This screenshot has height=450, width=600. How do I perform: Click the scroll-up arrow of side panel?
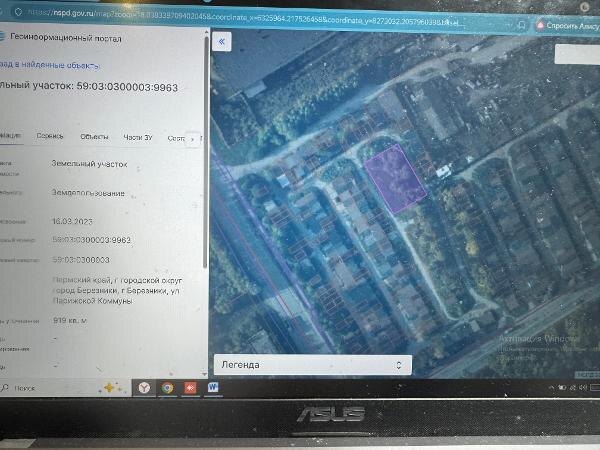click(207, 32)
